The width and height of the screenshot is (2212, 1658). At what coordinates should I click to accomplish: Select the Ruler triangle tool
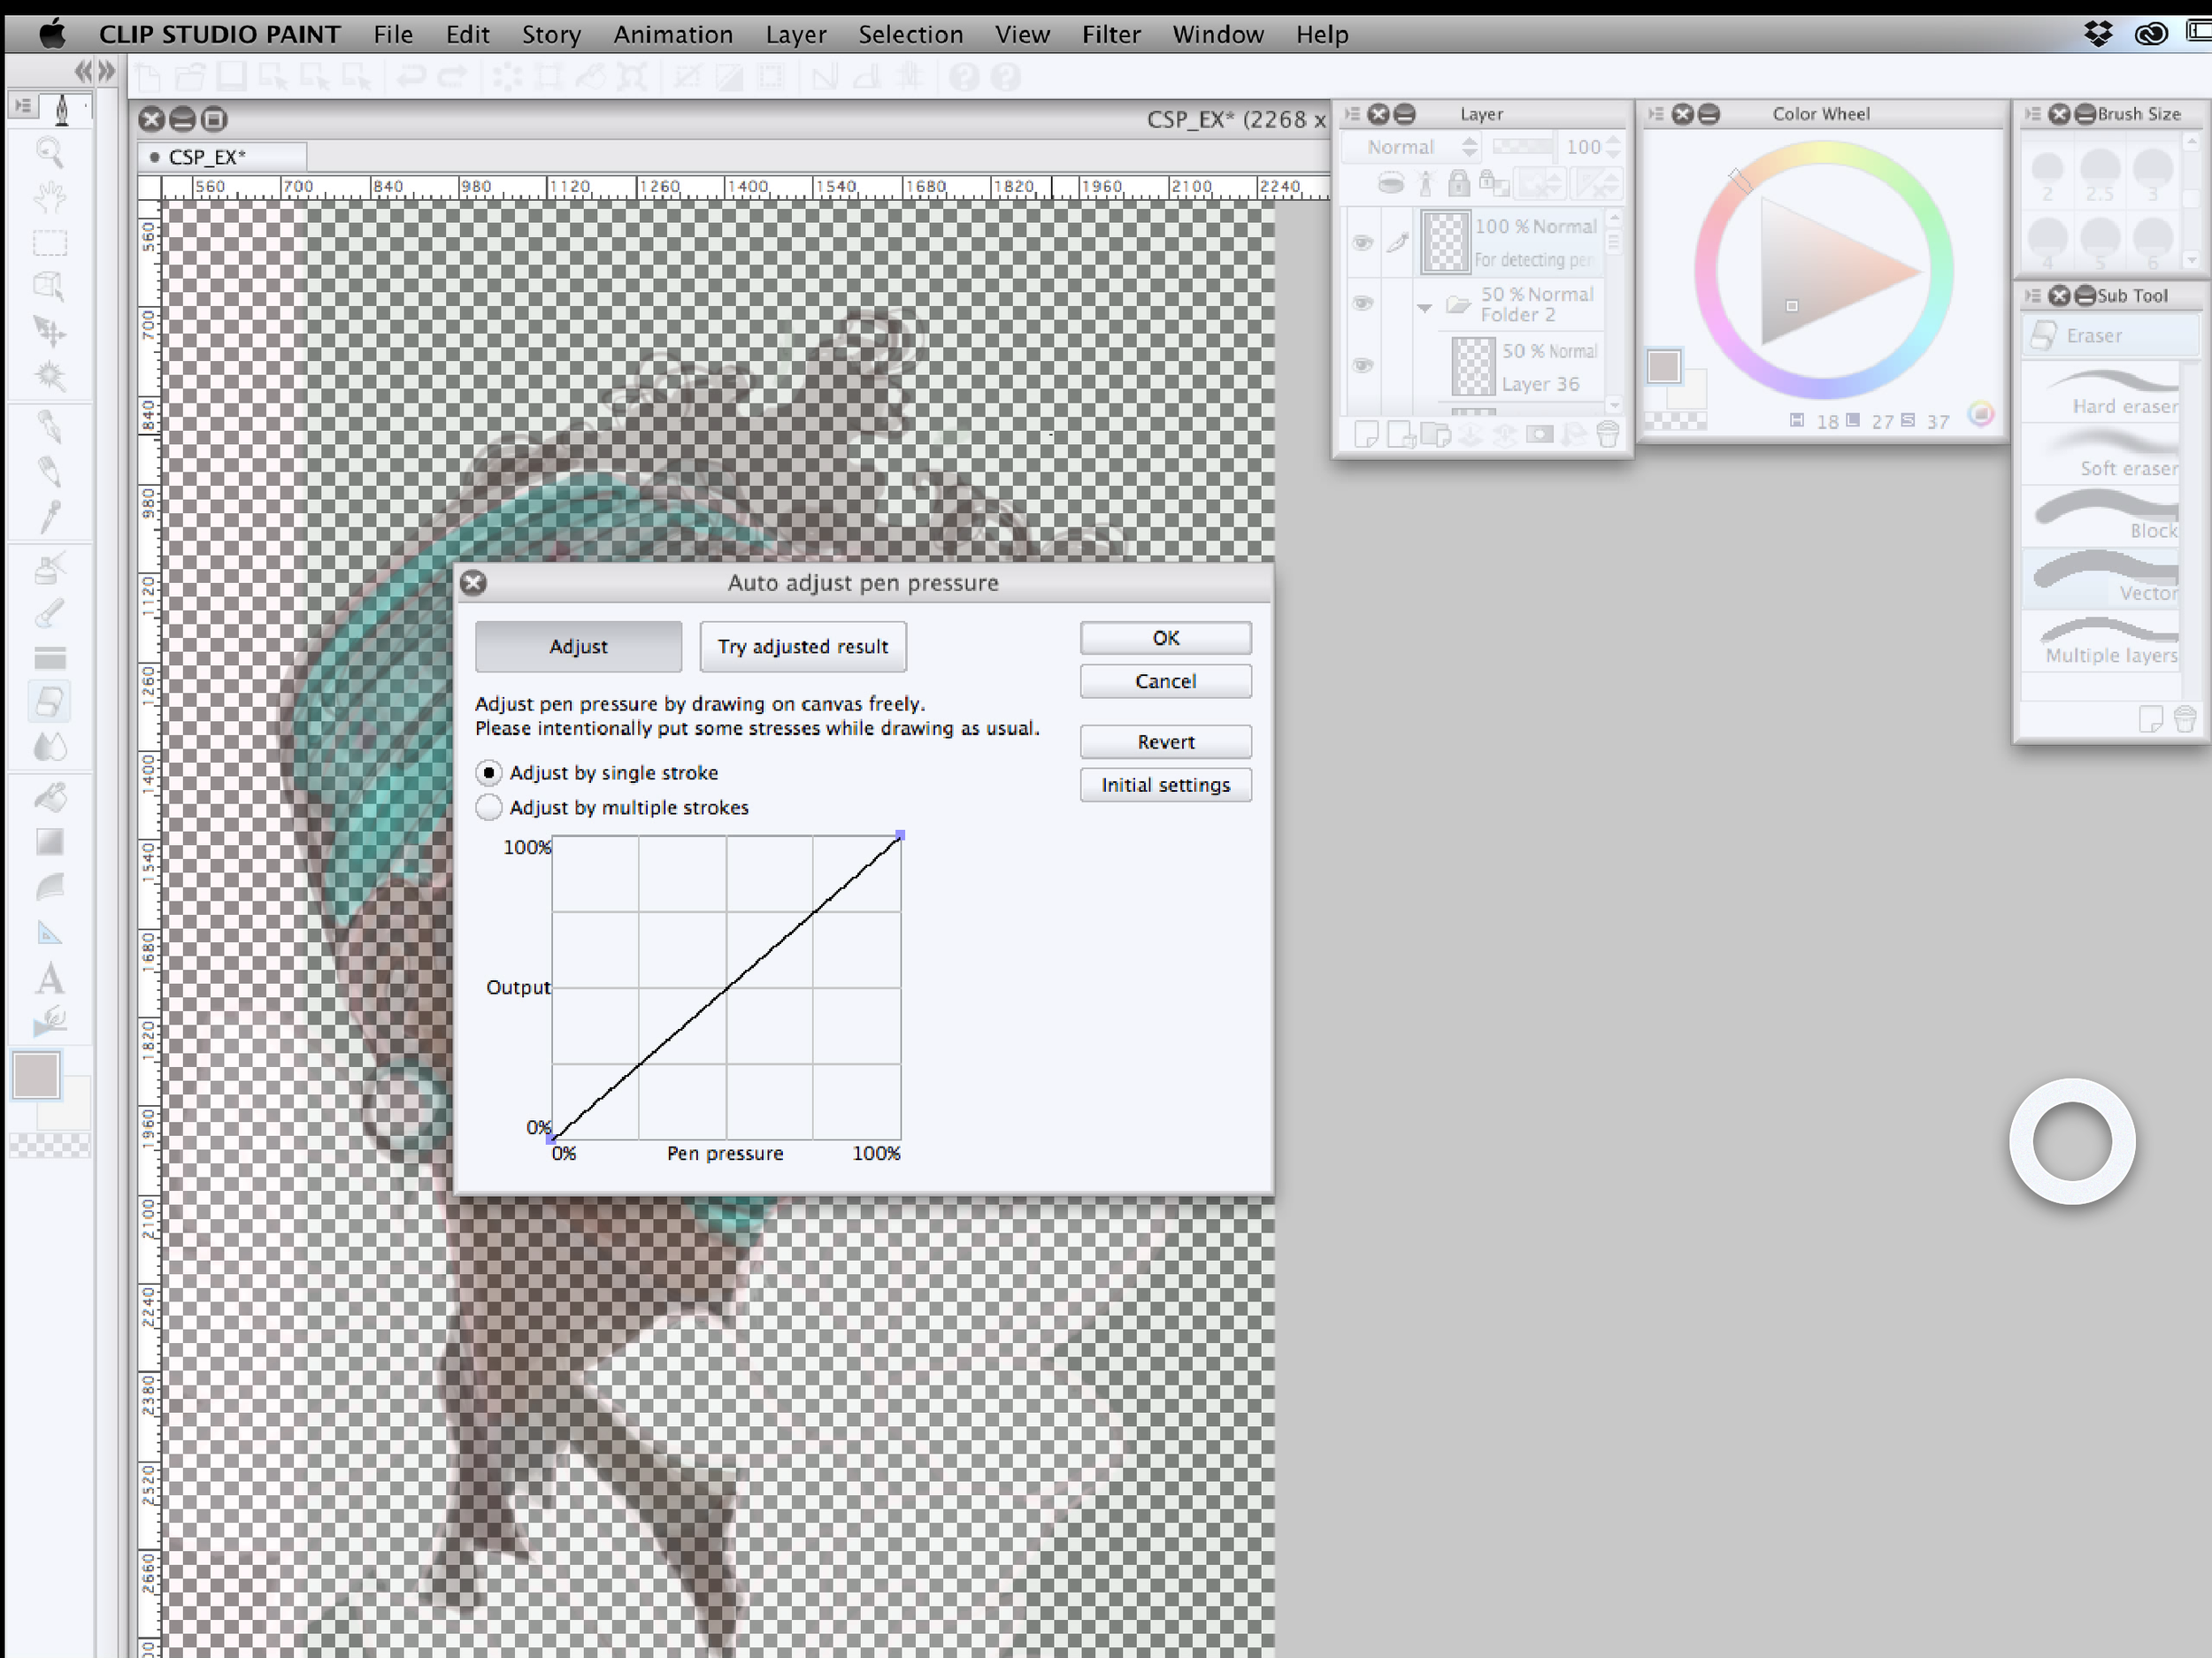pos(50,932)
